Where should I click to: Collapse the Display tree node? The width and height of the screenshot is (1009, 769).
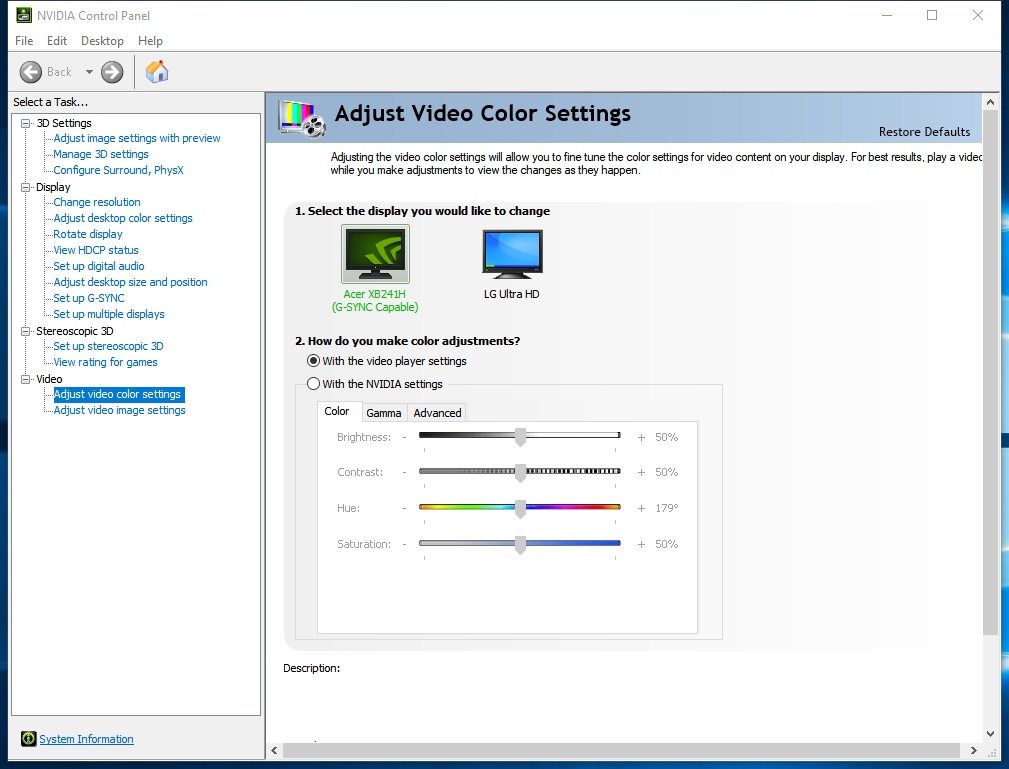point(26,187)
